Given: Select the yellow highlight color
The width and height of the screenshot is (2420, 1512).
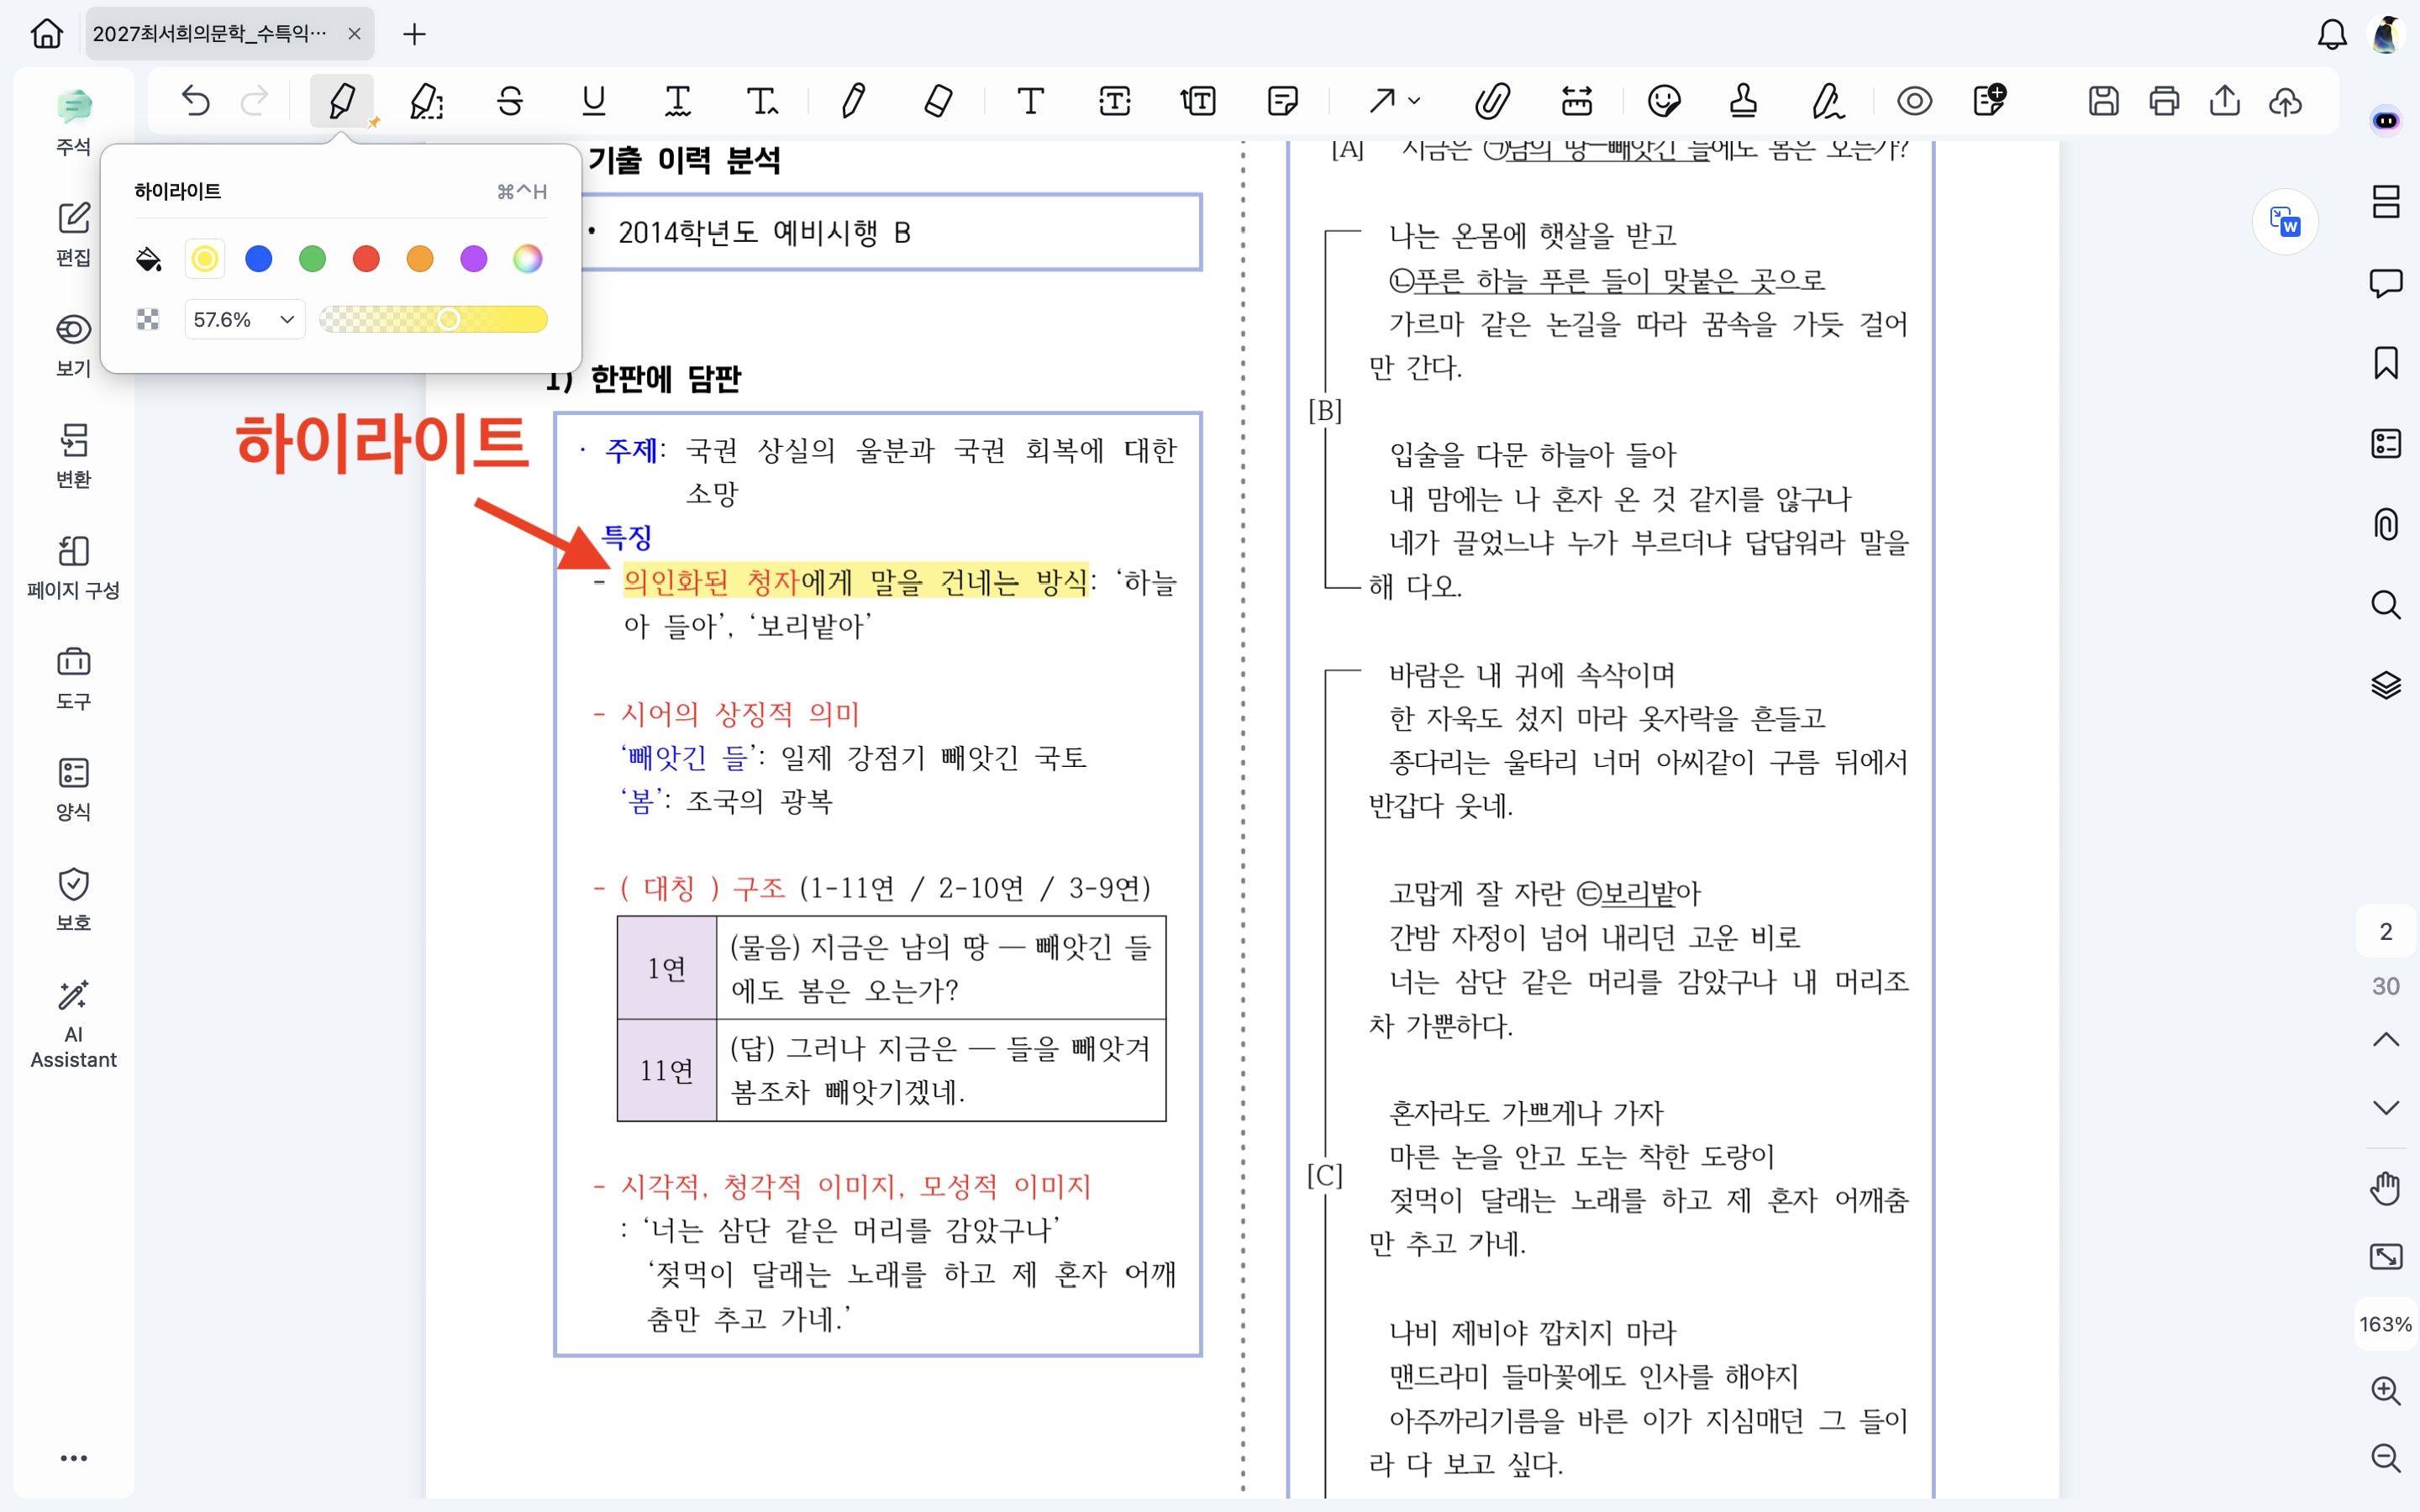Looking at the screenshot, I should [205, 259].
